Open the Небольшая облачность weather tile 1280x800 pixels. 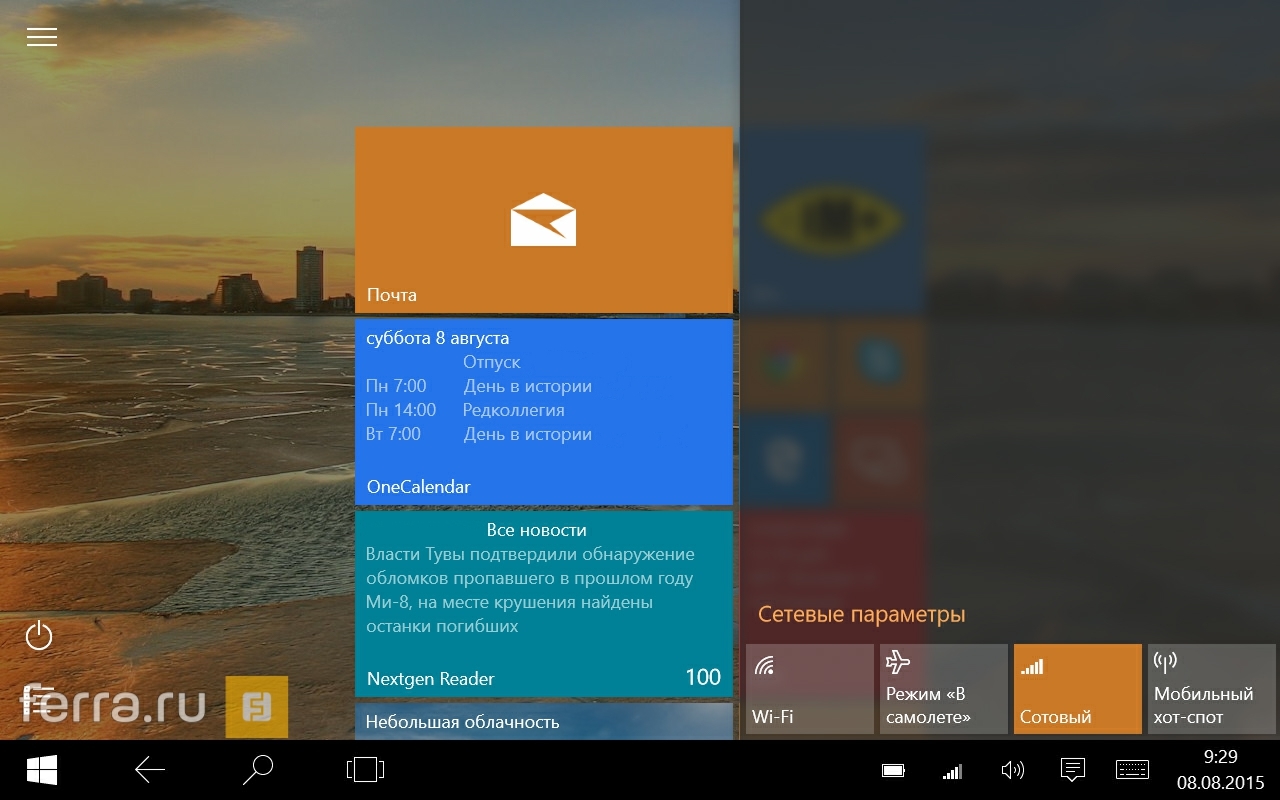point(544,721)
